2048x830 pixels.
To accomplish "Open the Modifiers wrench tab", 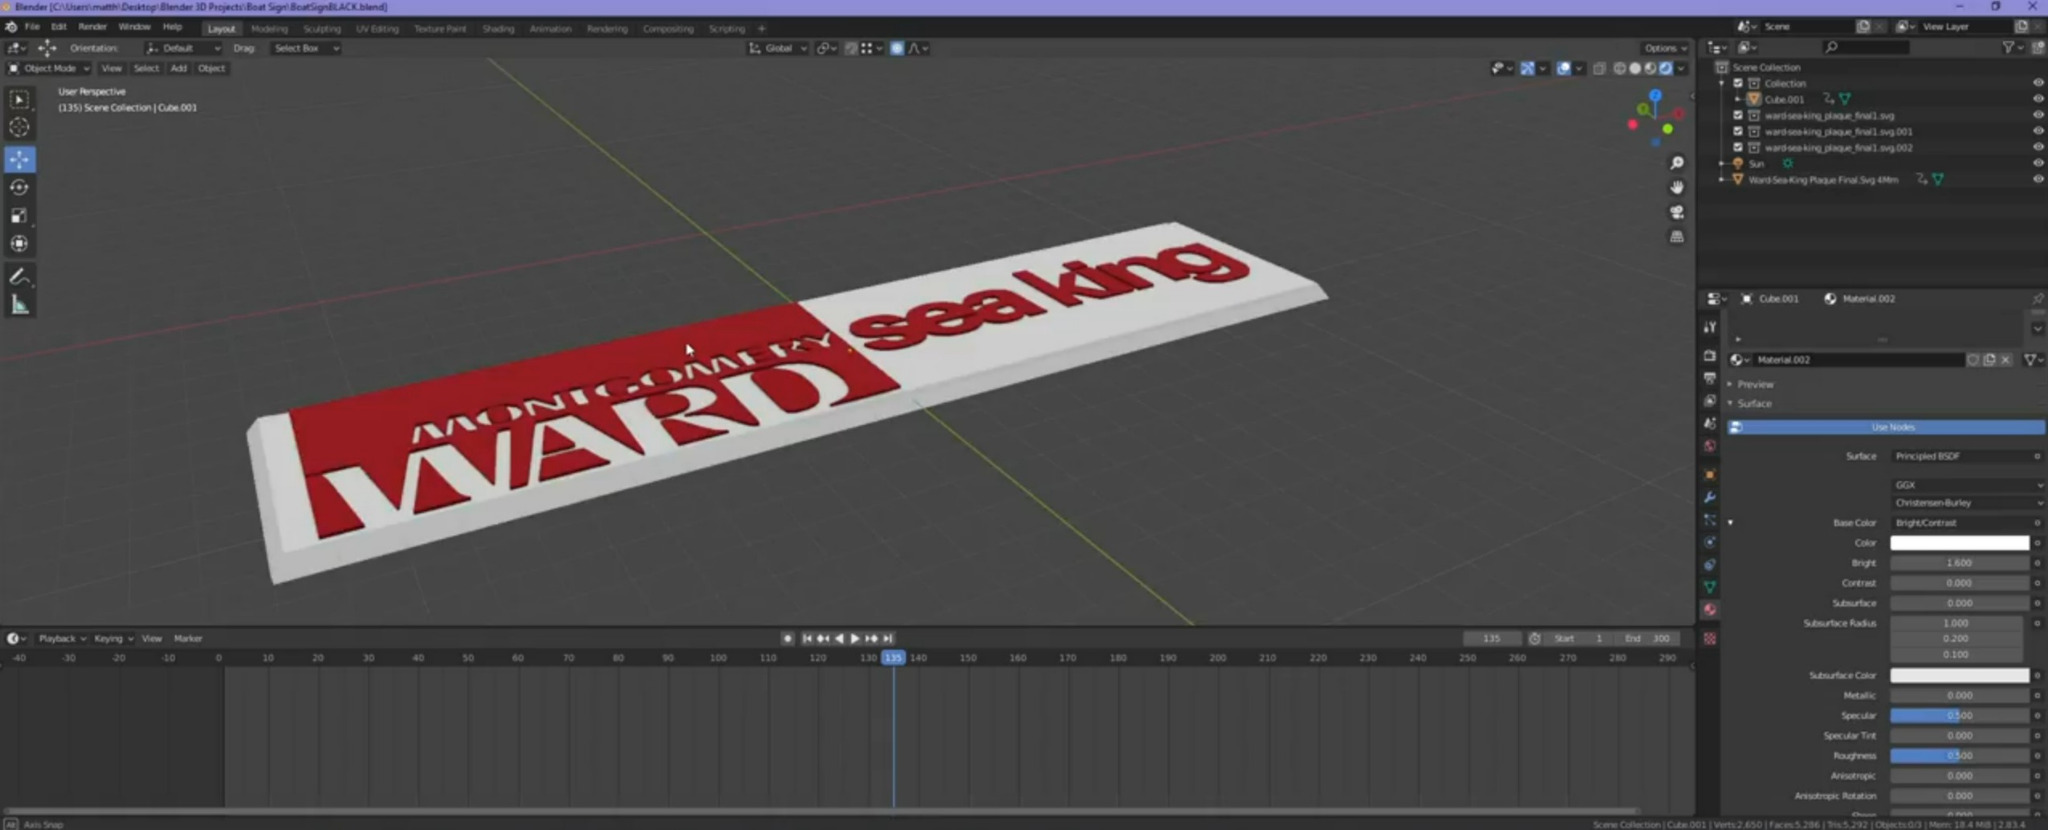I will click(x=1710, y=497).
